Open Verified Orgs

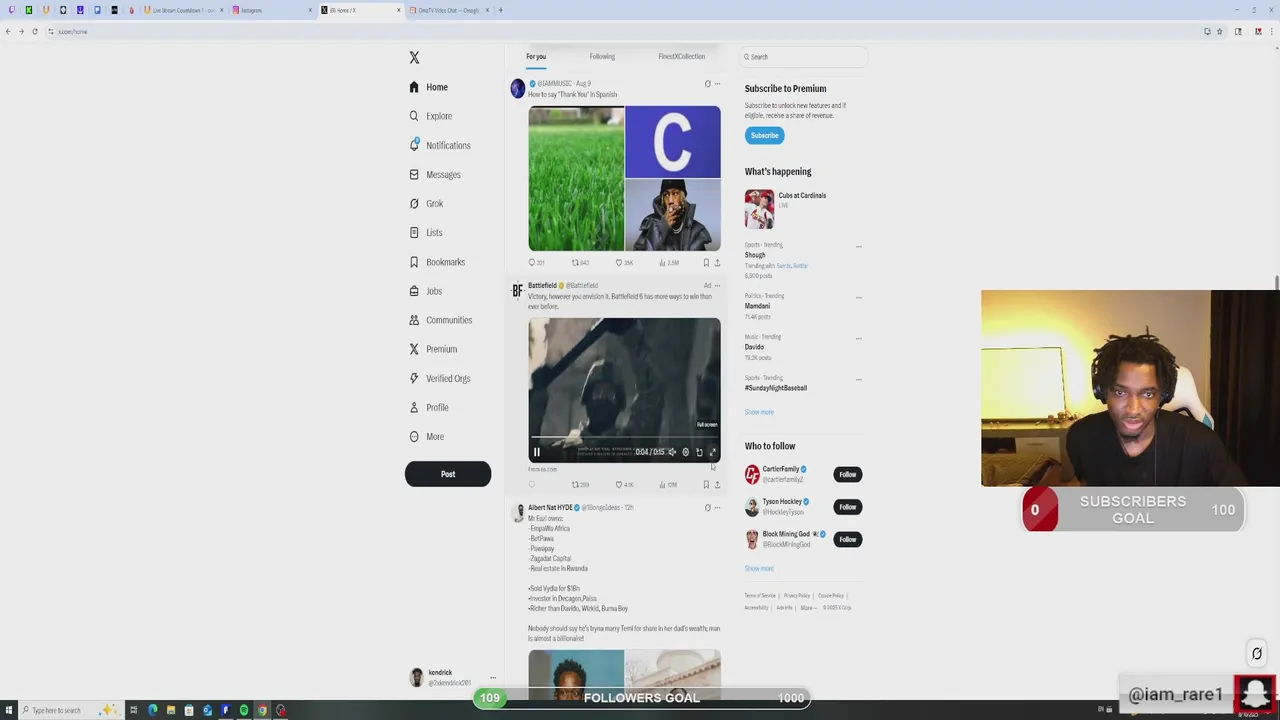click(440, 378)
